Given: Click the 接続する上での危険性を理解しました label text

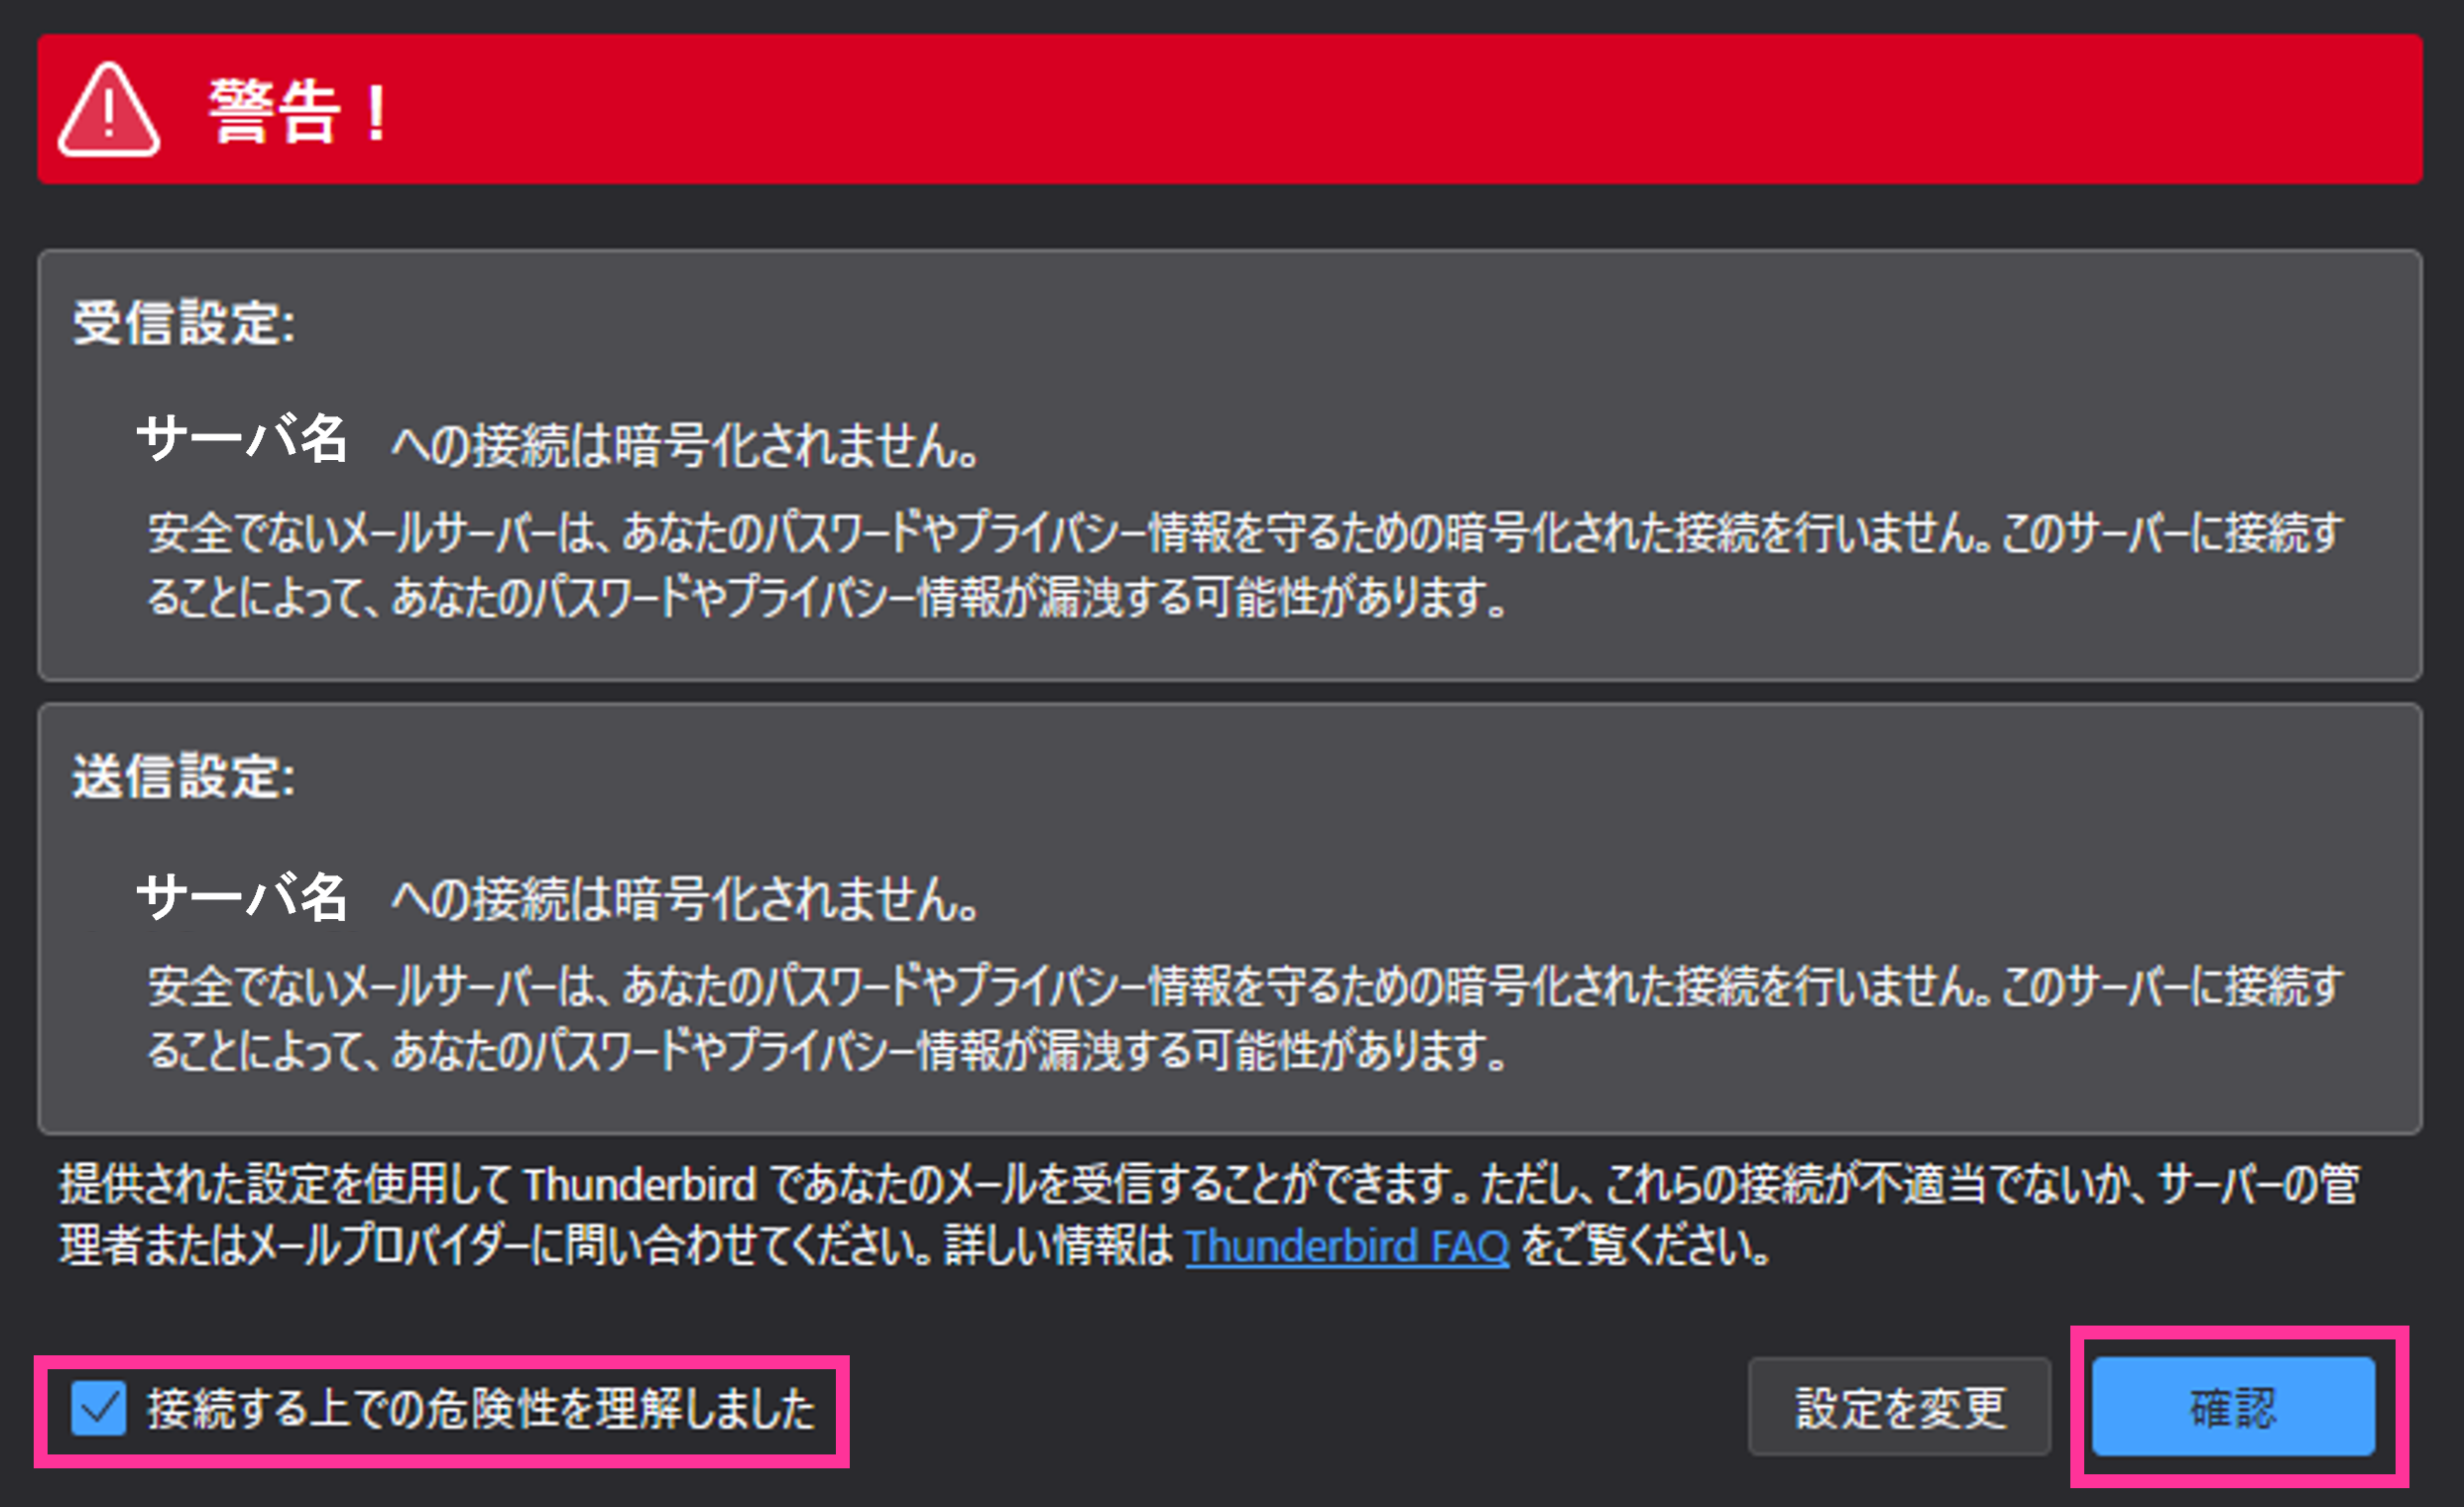Looking at the screenshot, I should 482,1408.
